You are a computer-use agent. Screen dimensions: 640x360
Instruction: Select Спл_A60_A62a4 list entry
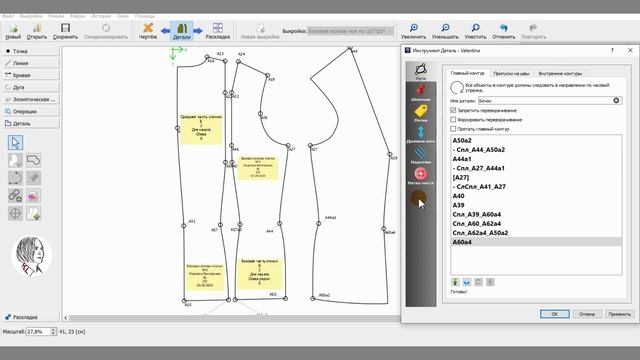point(536,224)
